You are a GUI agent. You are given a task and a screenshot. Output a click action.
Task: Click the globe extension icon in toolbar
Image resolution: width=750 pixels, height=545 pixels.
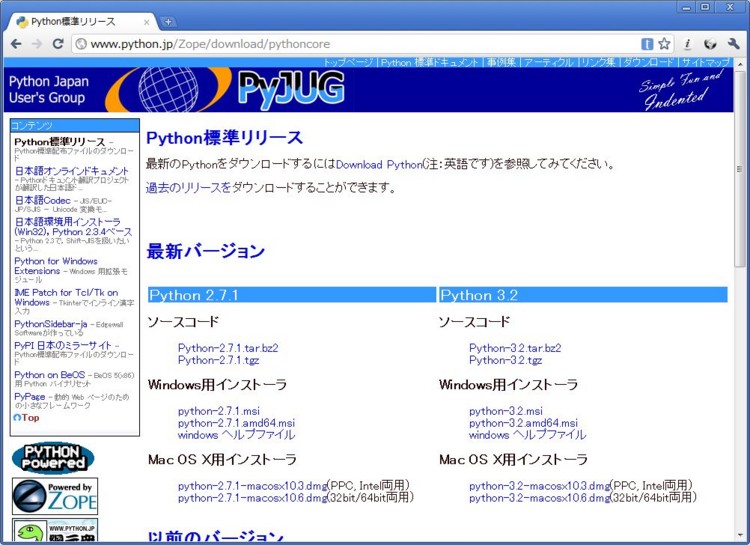coord(710,44)
